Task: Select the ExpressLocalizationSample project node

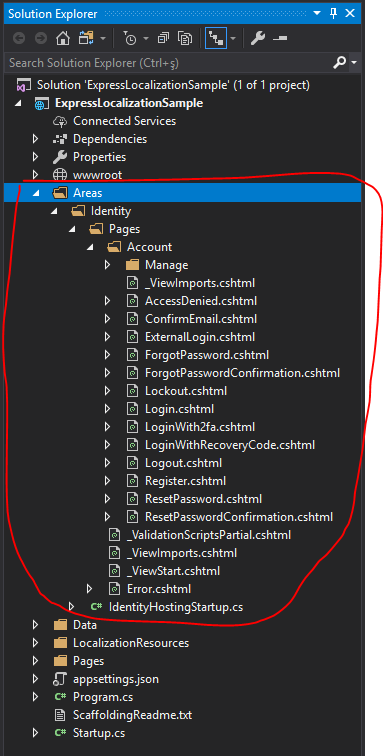Action: pyautogui.click(x=129, y=103)
